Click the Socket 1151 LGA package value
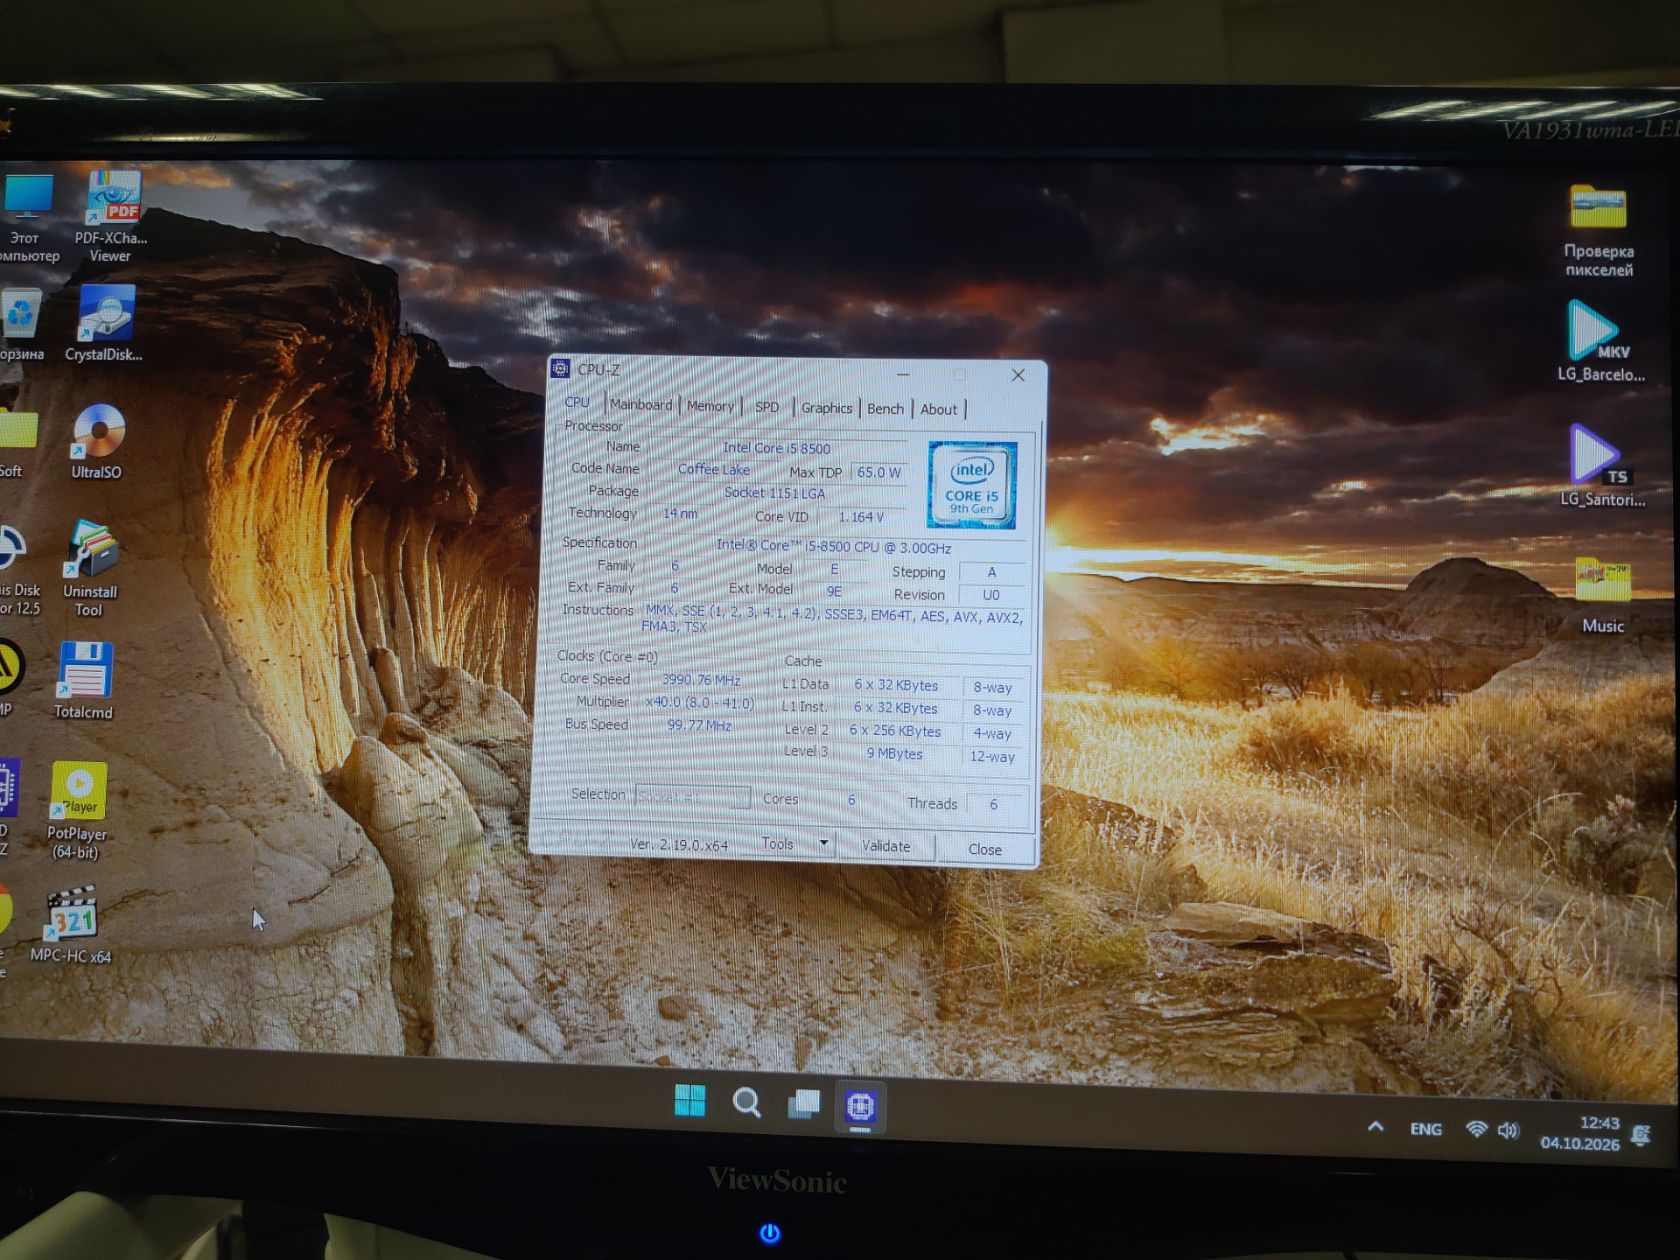Image resolution: width=1680 pixels, height=1260 pixels. point(775,492)
